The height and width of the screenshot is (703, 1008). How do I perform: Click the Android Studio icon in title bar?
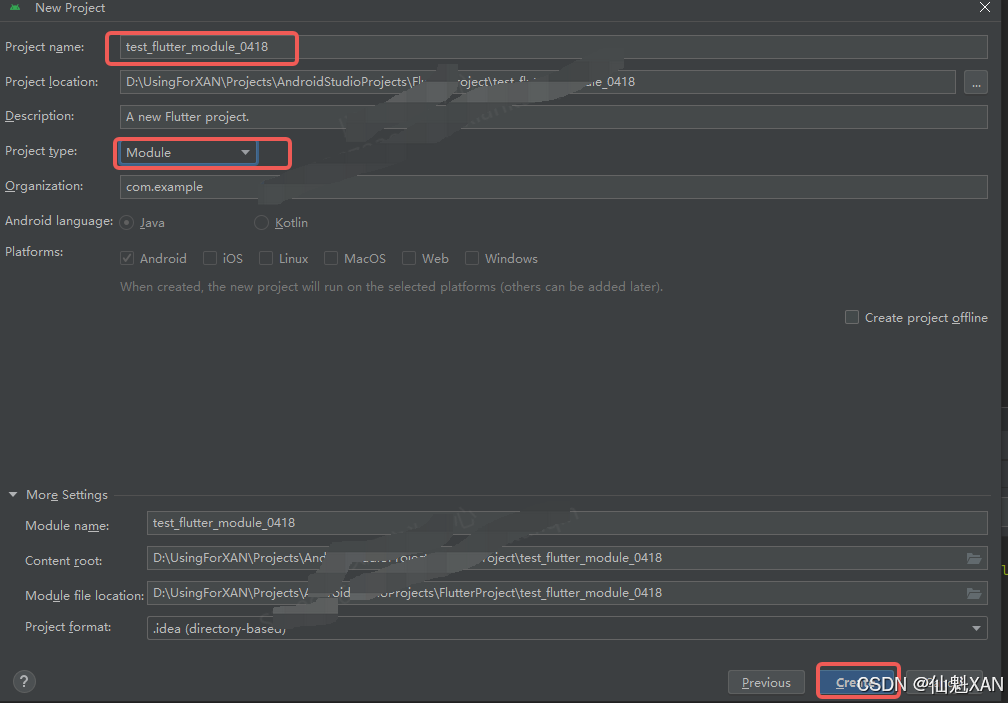[x=15, y=8]
